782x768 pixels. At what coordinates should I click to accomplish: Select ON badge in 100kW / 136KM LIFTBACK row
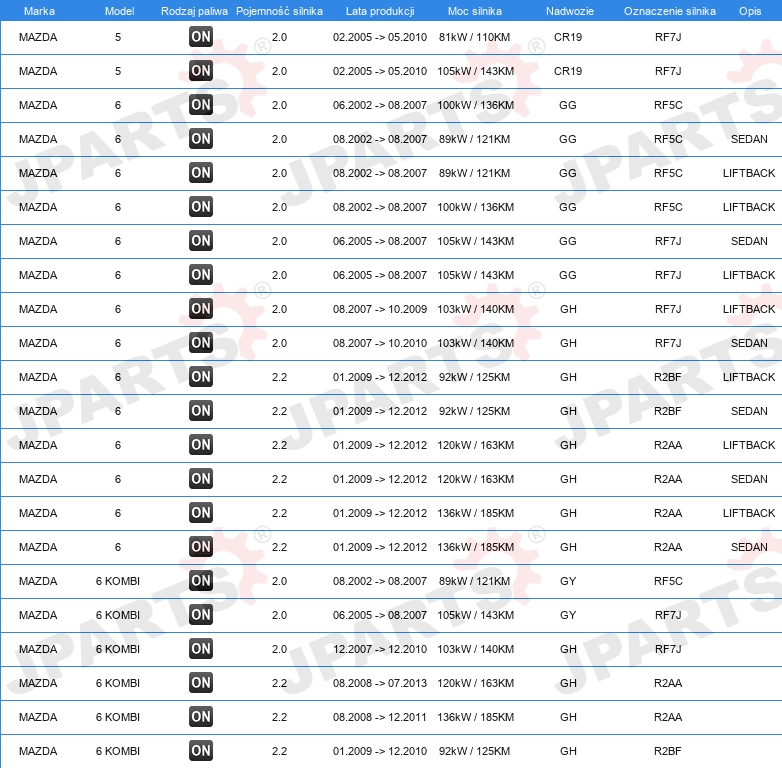[x=201, y=206]
